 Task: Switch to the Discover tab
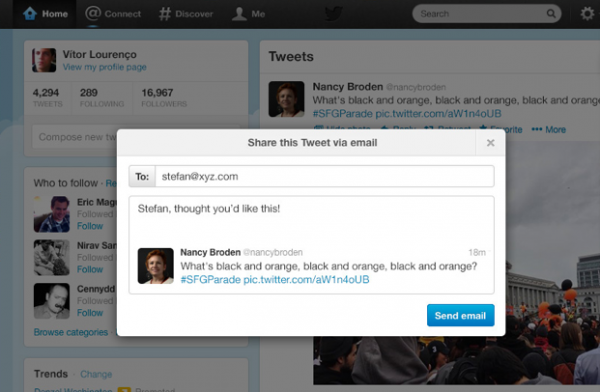pyautogui.click(x=186, y=14)
